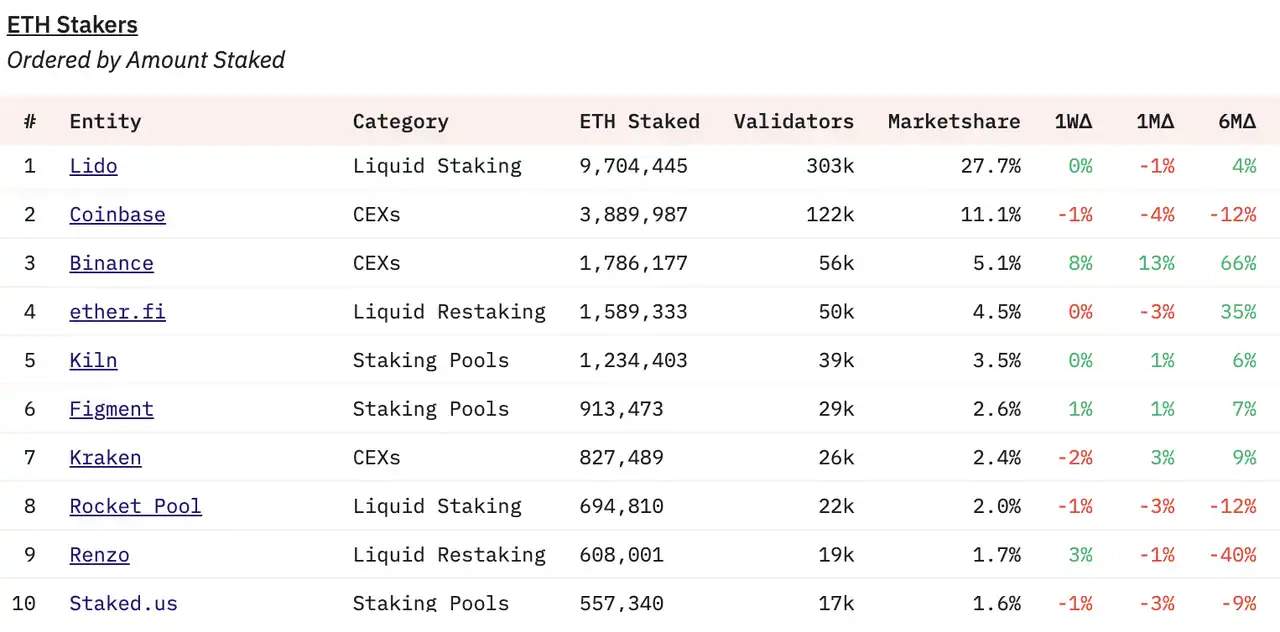
Task: Follow the Renzo link
Action: [x=99, y=555]
